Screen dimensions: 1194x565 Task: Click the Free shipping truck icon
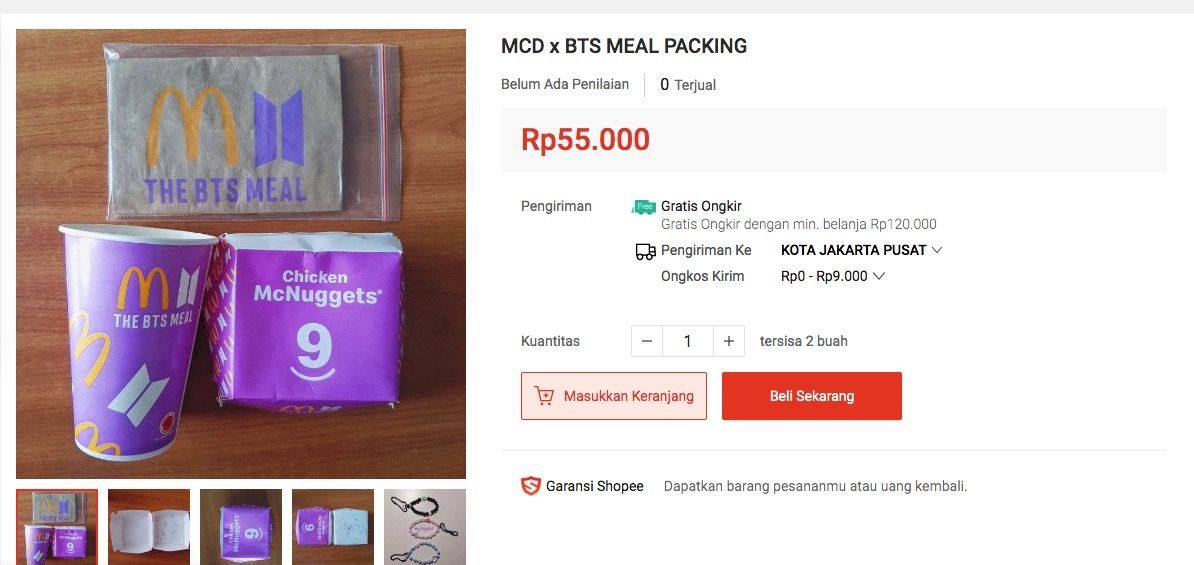tap(644, 207)
